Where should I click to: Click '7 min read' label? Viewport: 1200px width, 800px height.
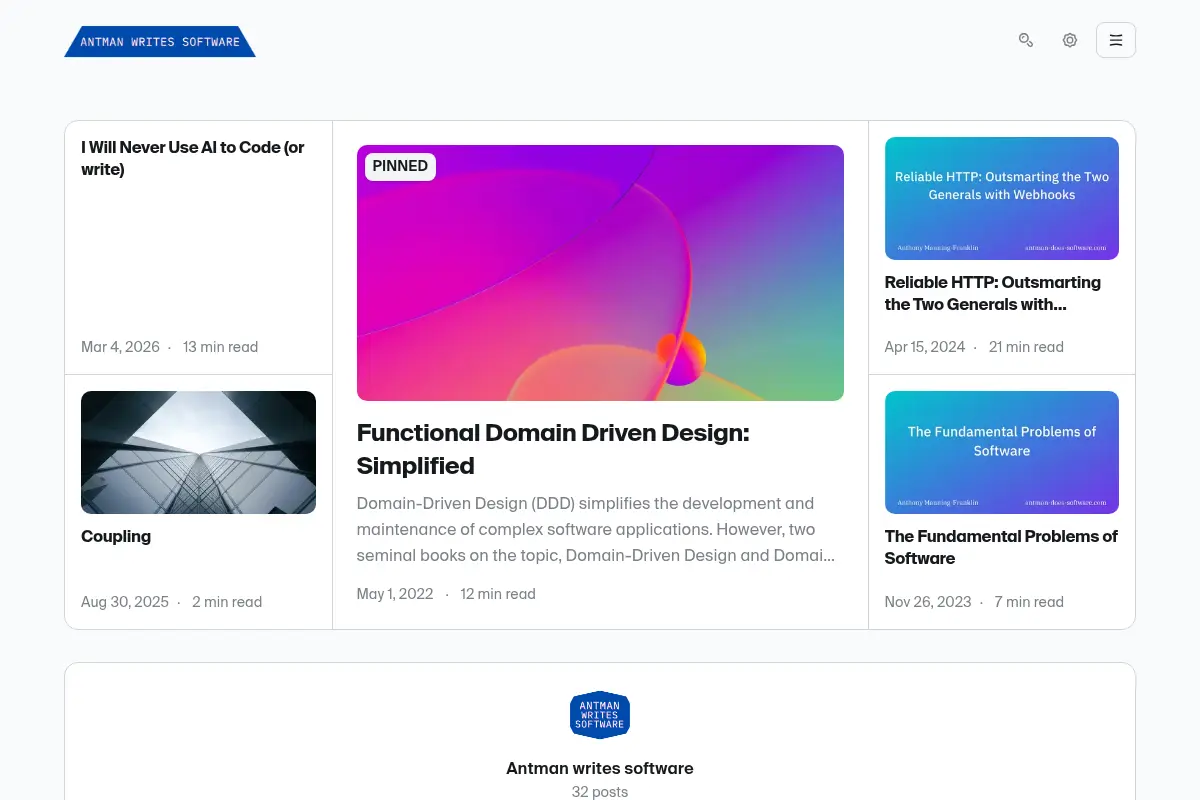click(1029, 602)
